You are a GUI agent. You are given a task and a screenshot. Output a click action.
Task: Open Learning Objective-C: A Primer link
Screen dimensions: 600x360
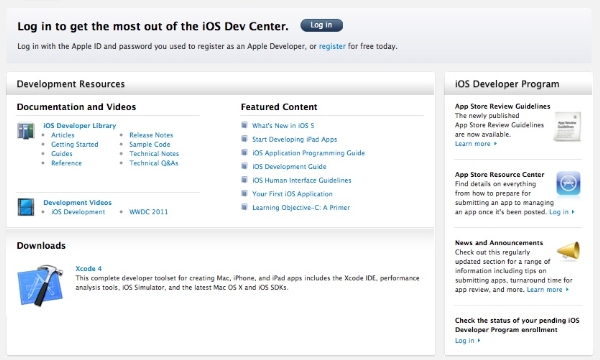pyautogui.click(x=301, y=208)
